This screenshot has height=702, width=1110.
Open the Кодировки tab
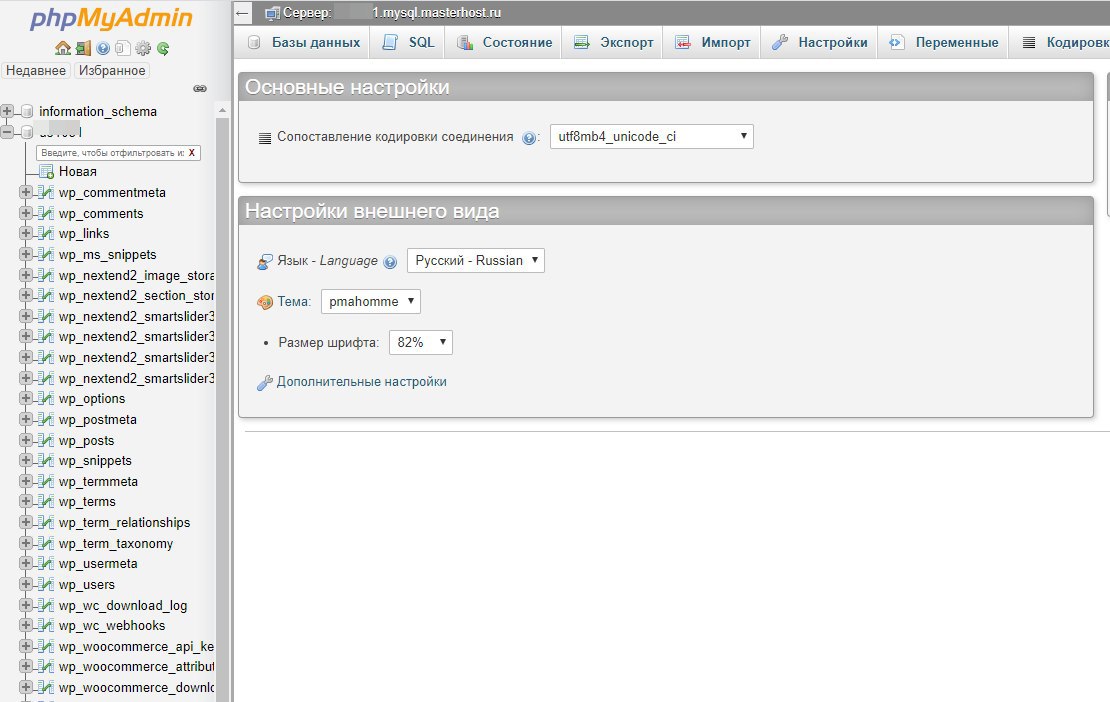point(1060,42)
